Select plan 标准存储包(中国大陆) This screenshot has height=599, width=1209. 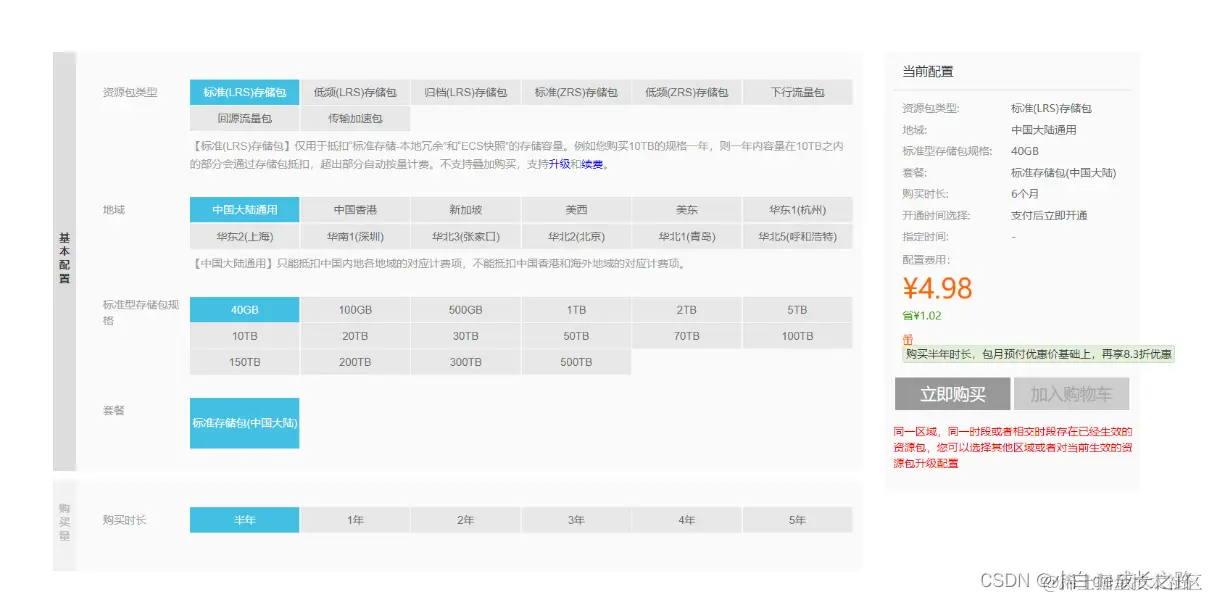pos(245,423)
